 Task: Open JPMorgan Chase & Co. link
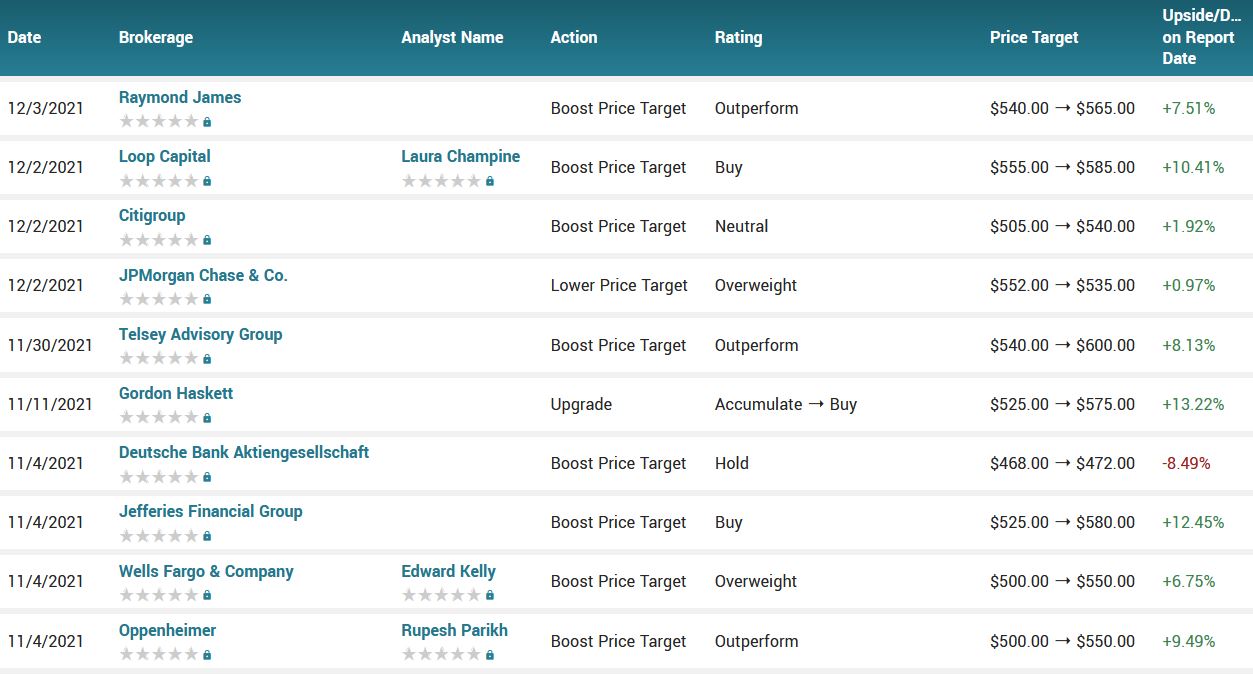[x=203, y=275]
